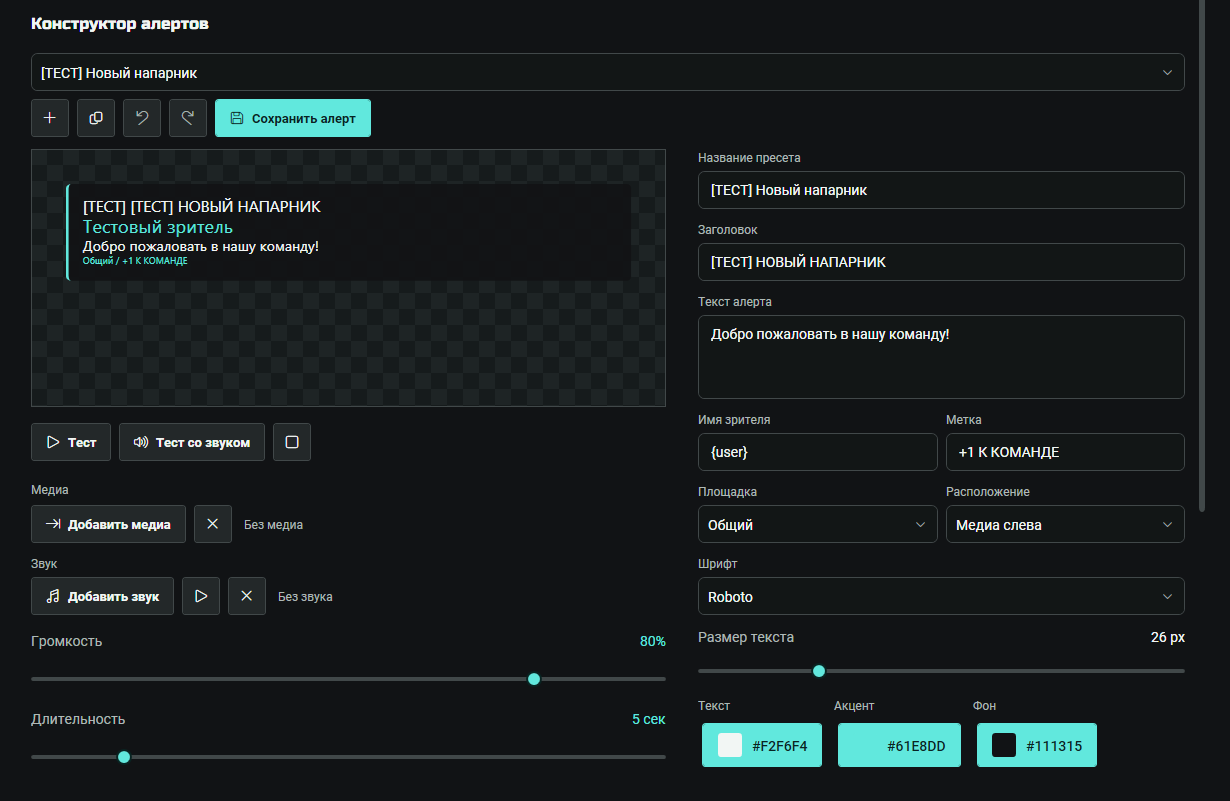
Task: Pick the Текст color swatch #F2F6F4
Action: pos(762,745)
